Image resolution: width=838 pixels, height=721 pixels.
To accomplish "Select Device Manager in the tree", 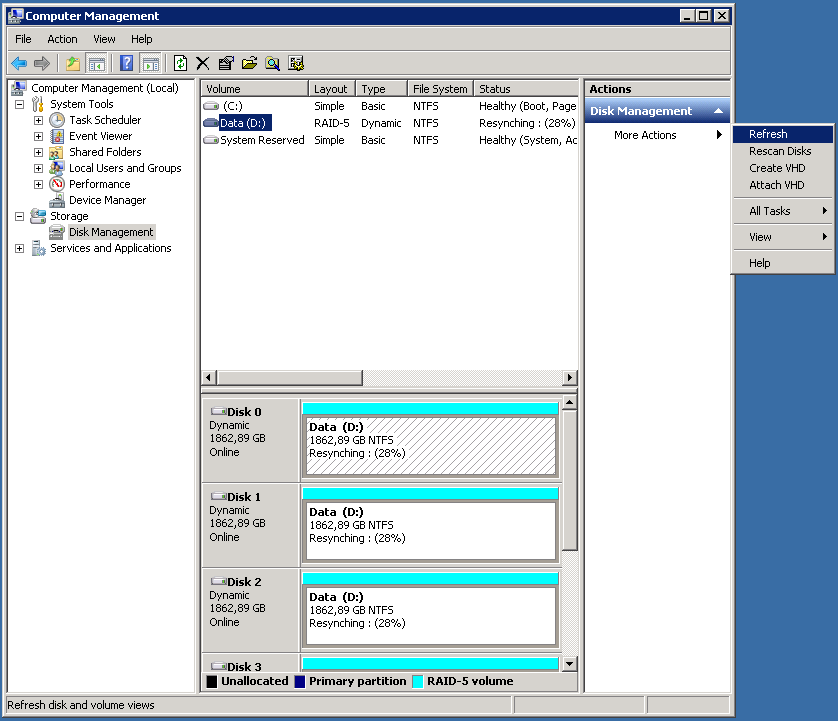I will click(107, 200).
